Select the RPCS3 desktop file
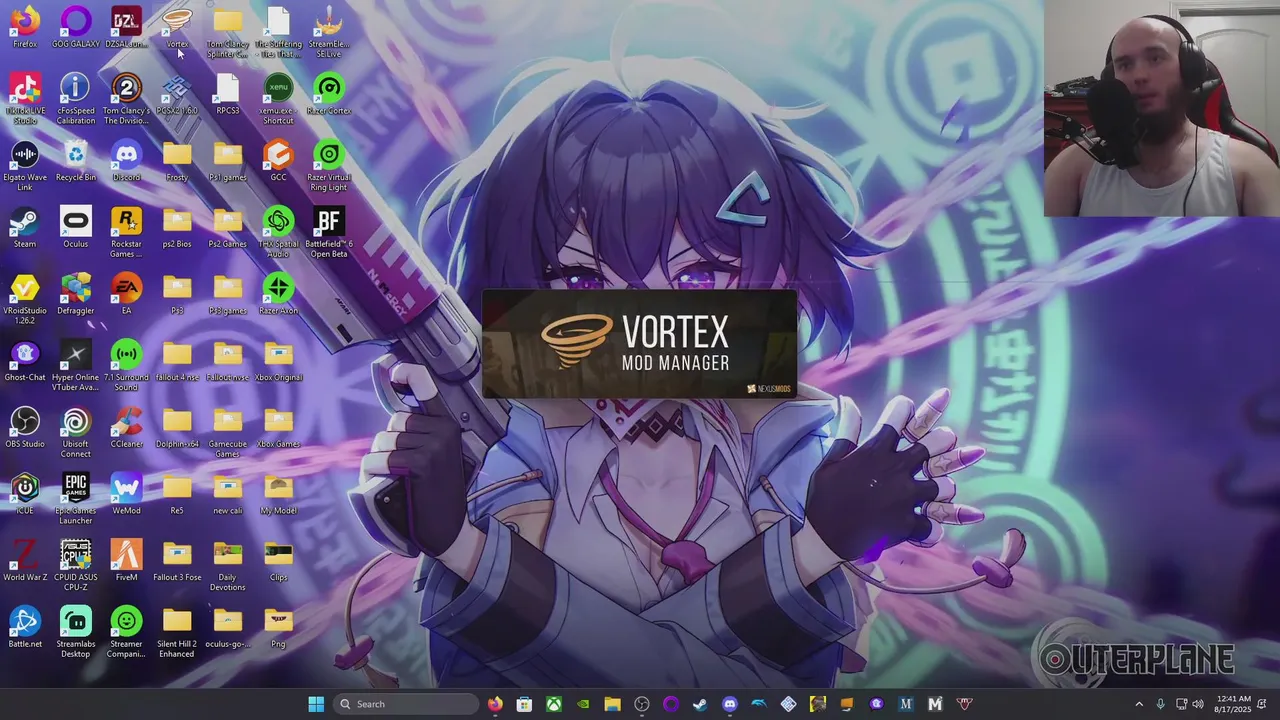This screenshot has width=1280, height=720. (x=228, y=94)
